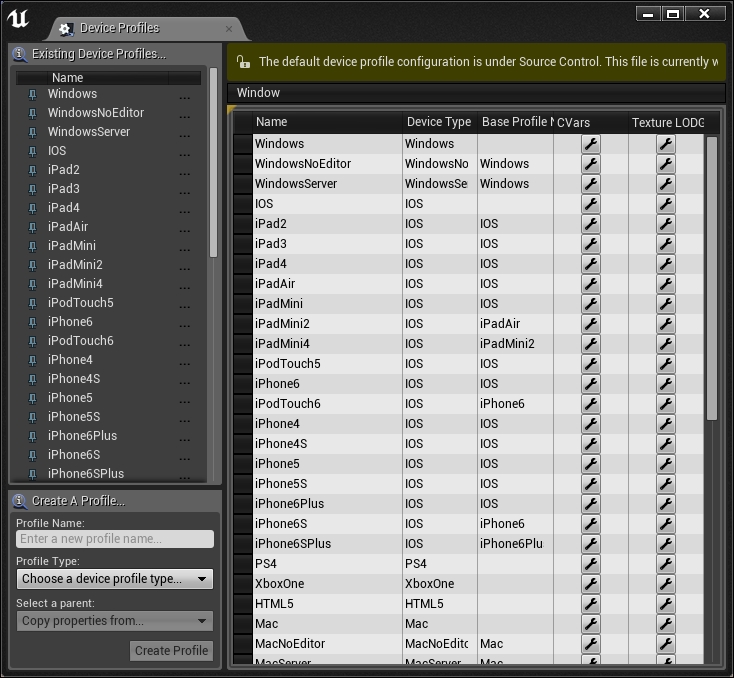The image size is (734, 678).
Task: Open CVars wrench for PS4 row
Action: point(591,564)
